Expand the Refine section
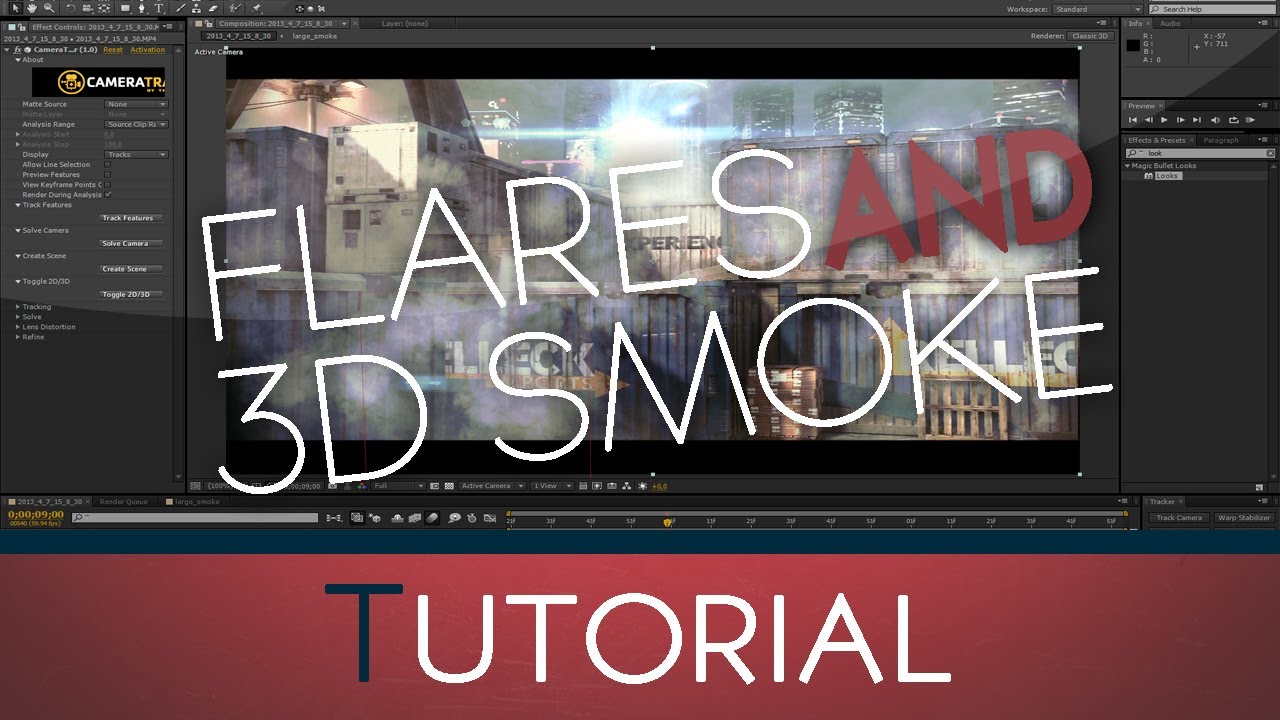Viewport: 1280px width, 720px height. [x=18, y=336]
